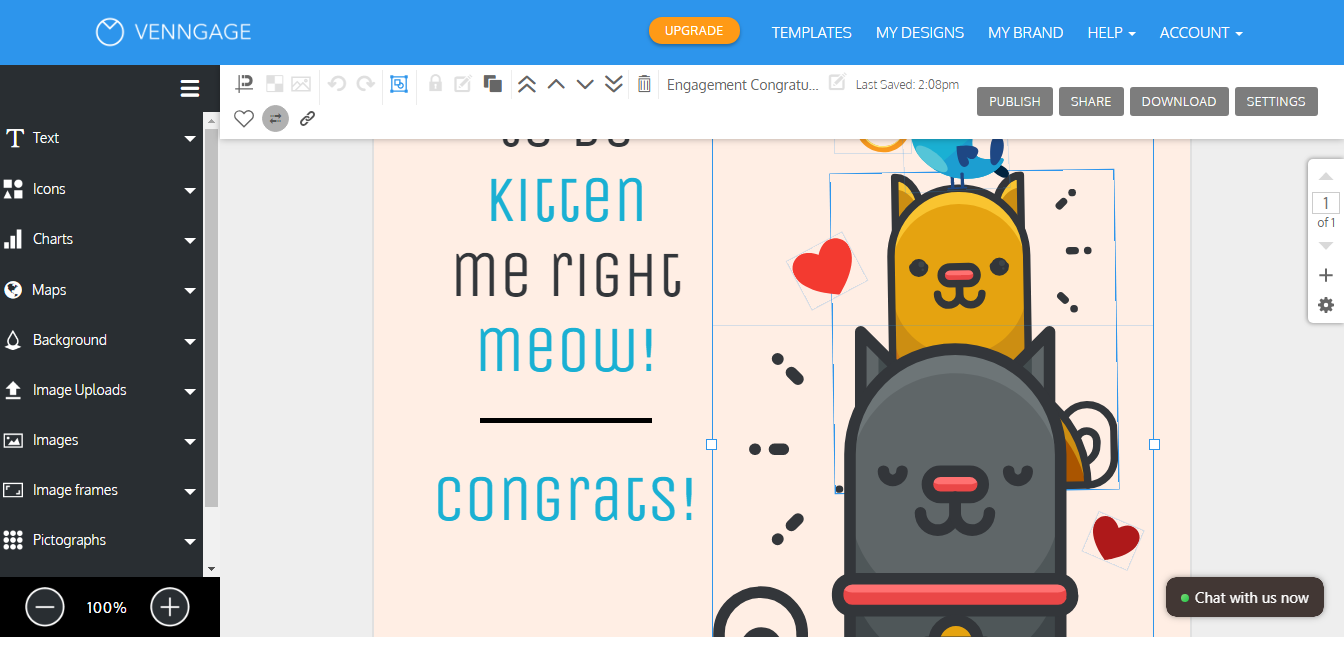Click the page number field showing 1
This screenshot has width=1344, height=669.
1326,204
